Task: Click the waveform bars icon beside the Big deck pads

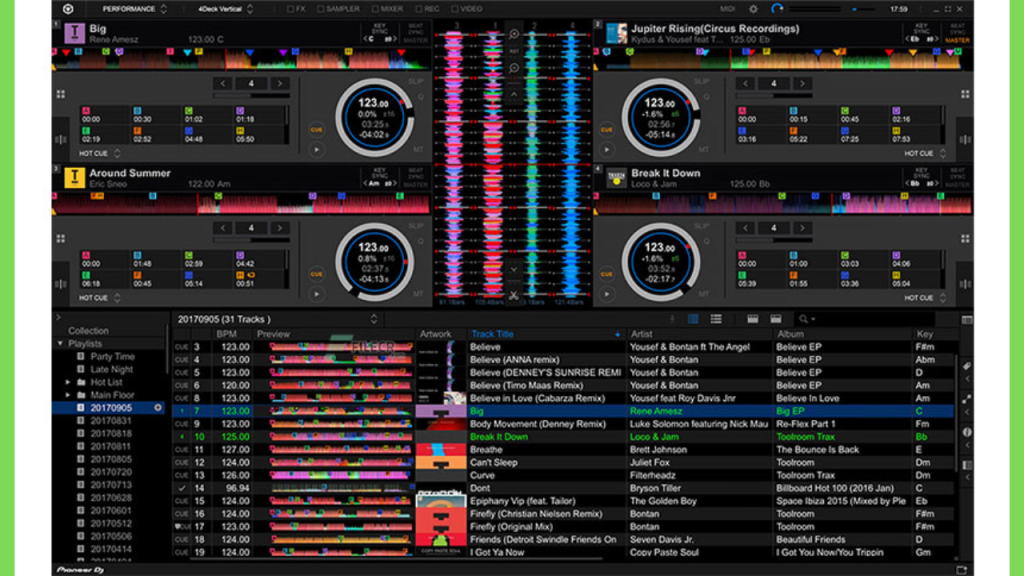Action: pos(61,139)
